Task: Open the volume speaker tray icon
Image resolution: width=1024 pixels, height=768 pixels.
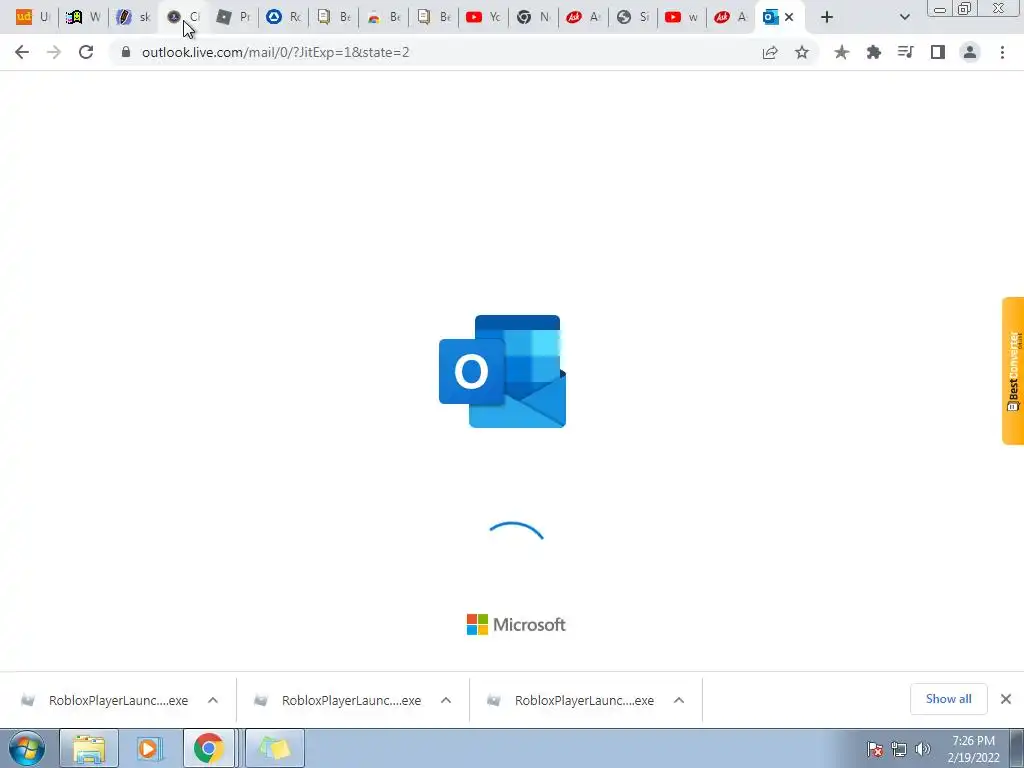Action: click(923, 749)
